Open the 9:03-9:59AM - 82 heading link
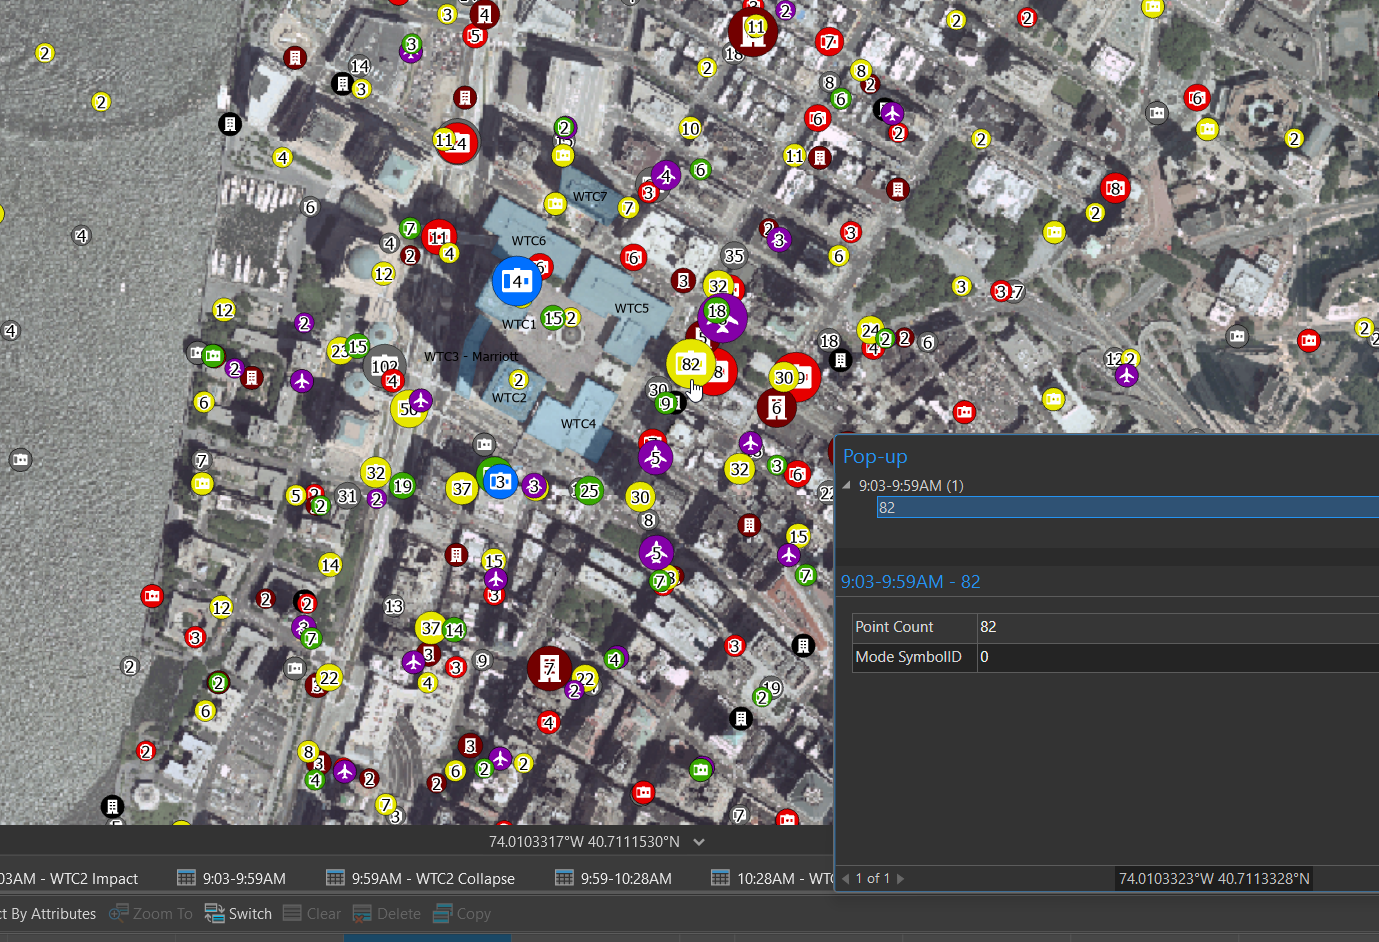Viewport: 1379px width, 942px height. (911, 581)
